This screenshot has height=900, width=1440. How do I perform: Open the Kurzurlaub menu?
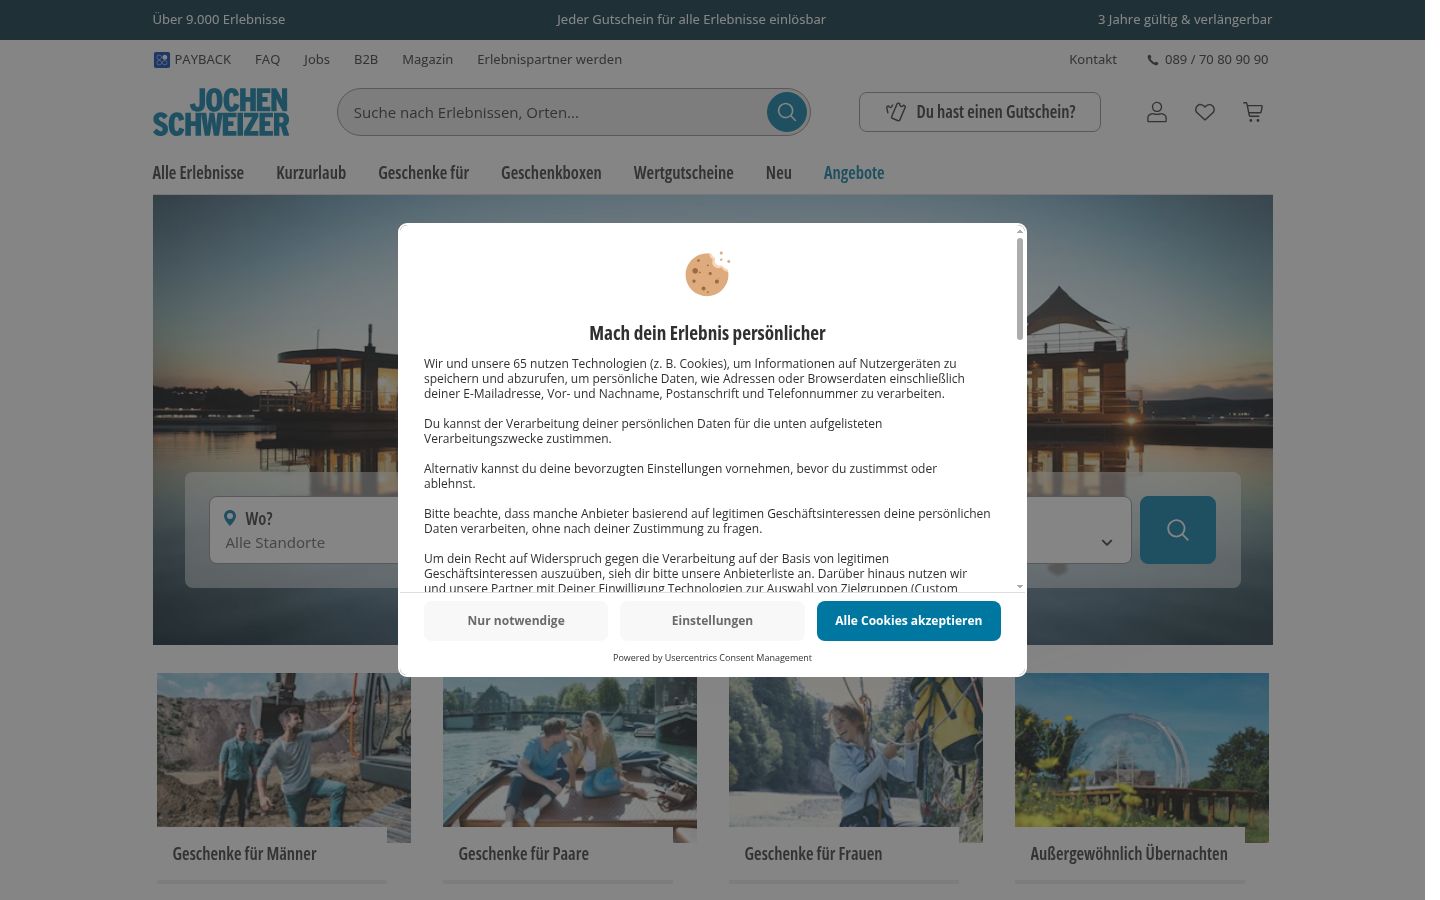pos(311,173)
